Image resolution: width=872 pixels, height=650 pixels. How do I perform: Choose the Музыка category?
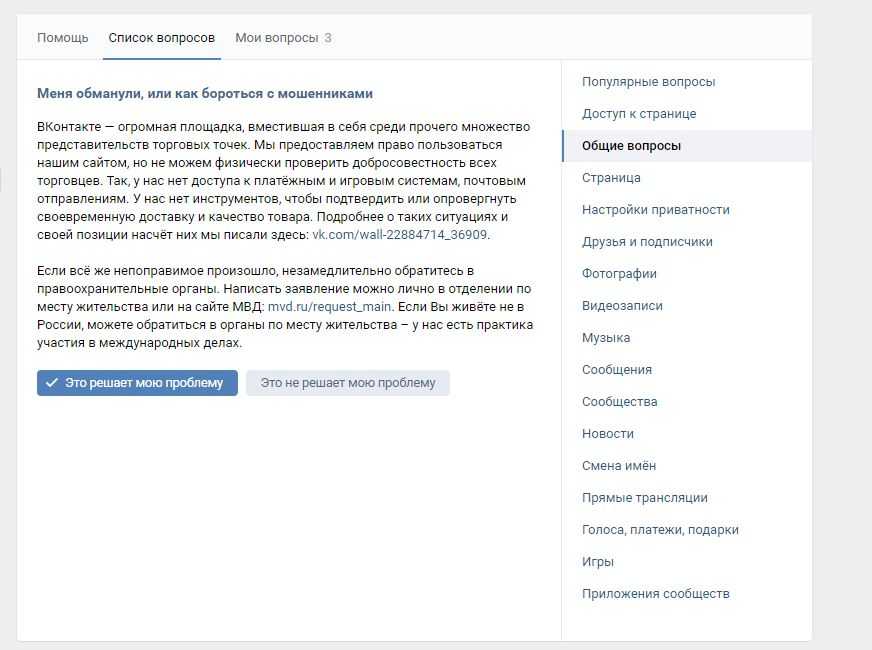coord(687,338)
